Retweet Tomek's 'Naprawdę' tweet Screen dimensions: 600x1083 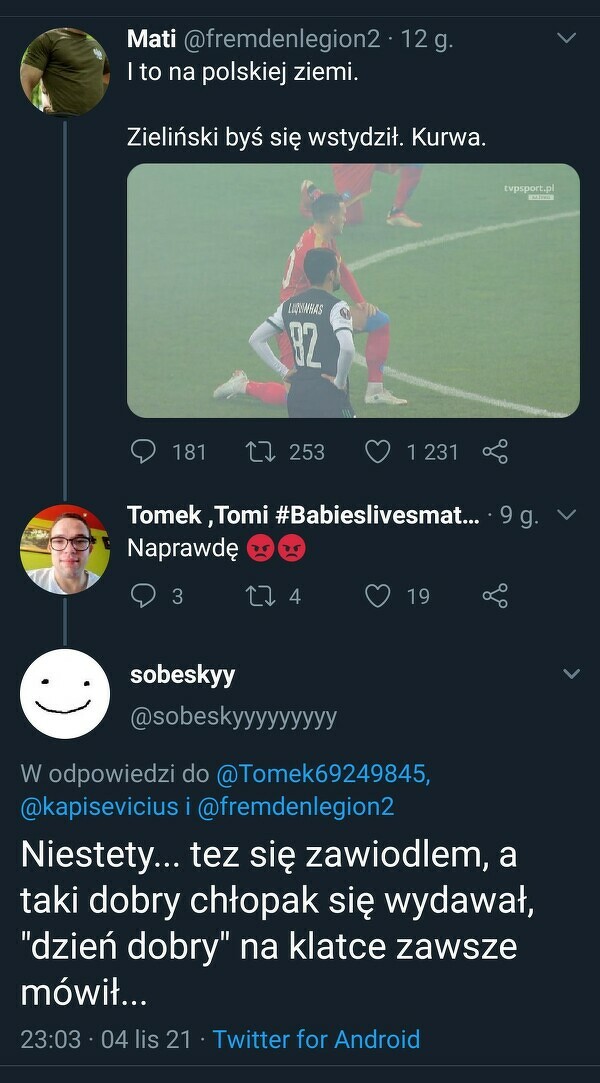pyautogui.click(x=260, y=596)
